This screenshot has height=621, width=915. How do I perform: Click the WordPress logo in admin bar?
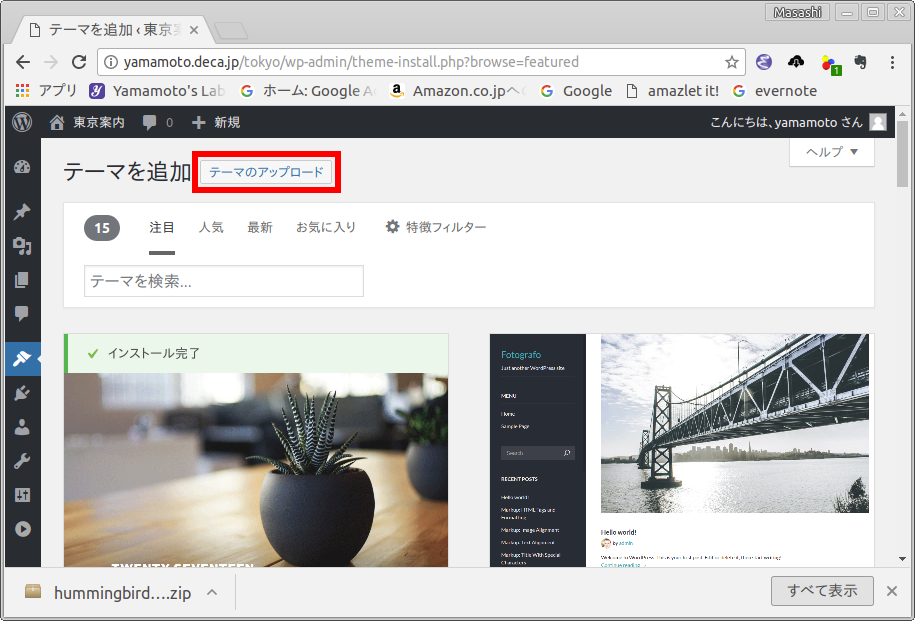tap(22, 122)
